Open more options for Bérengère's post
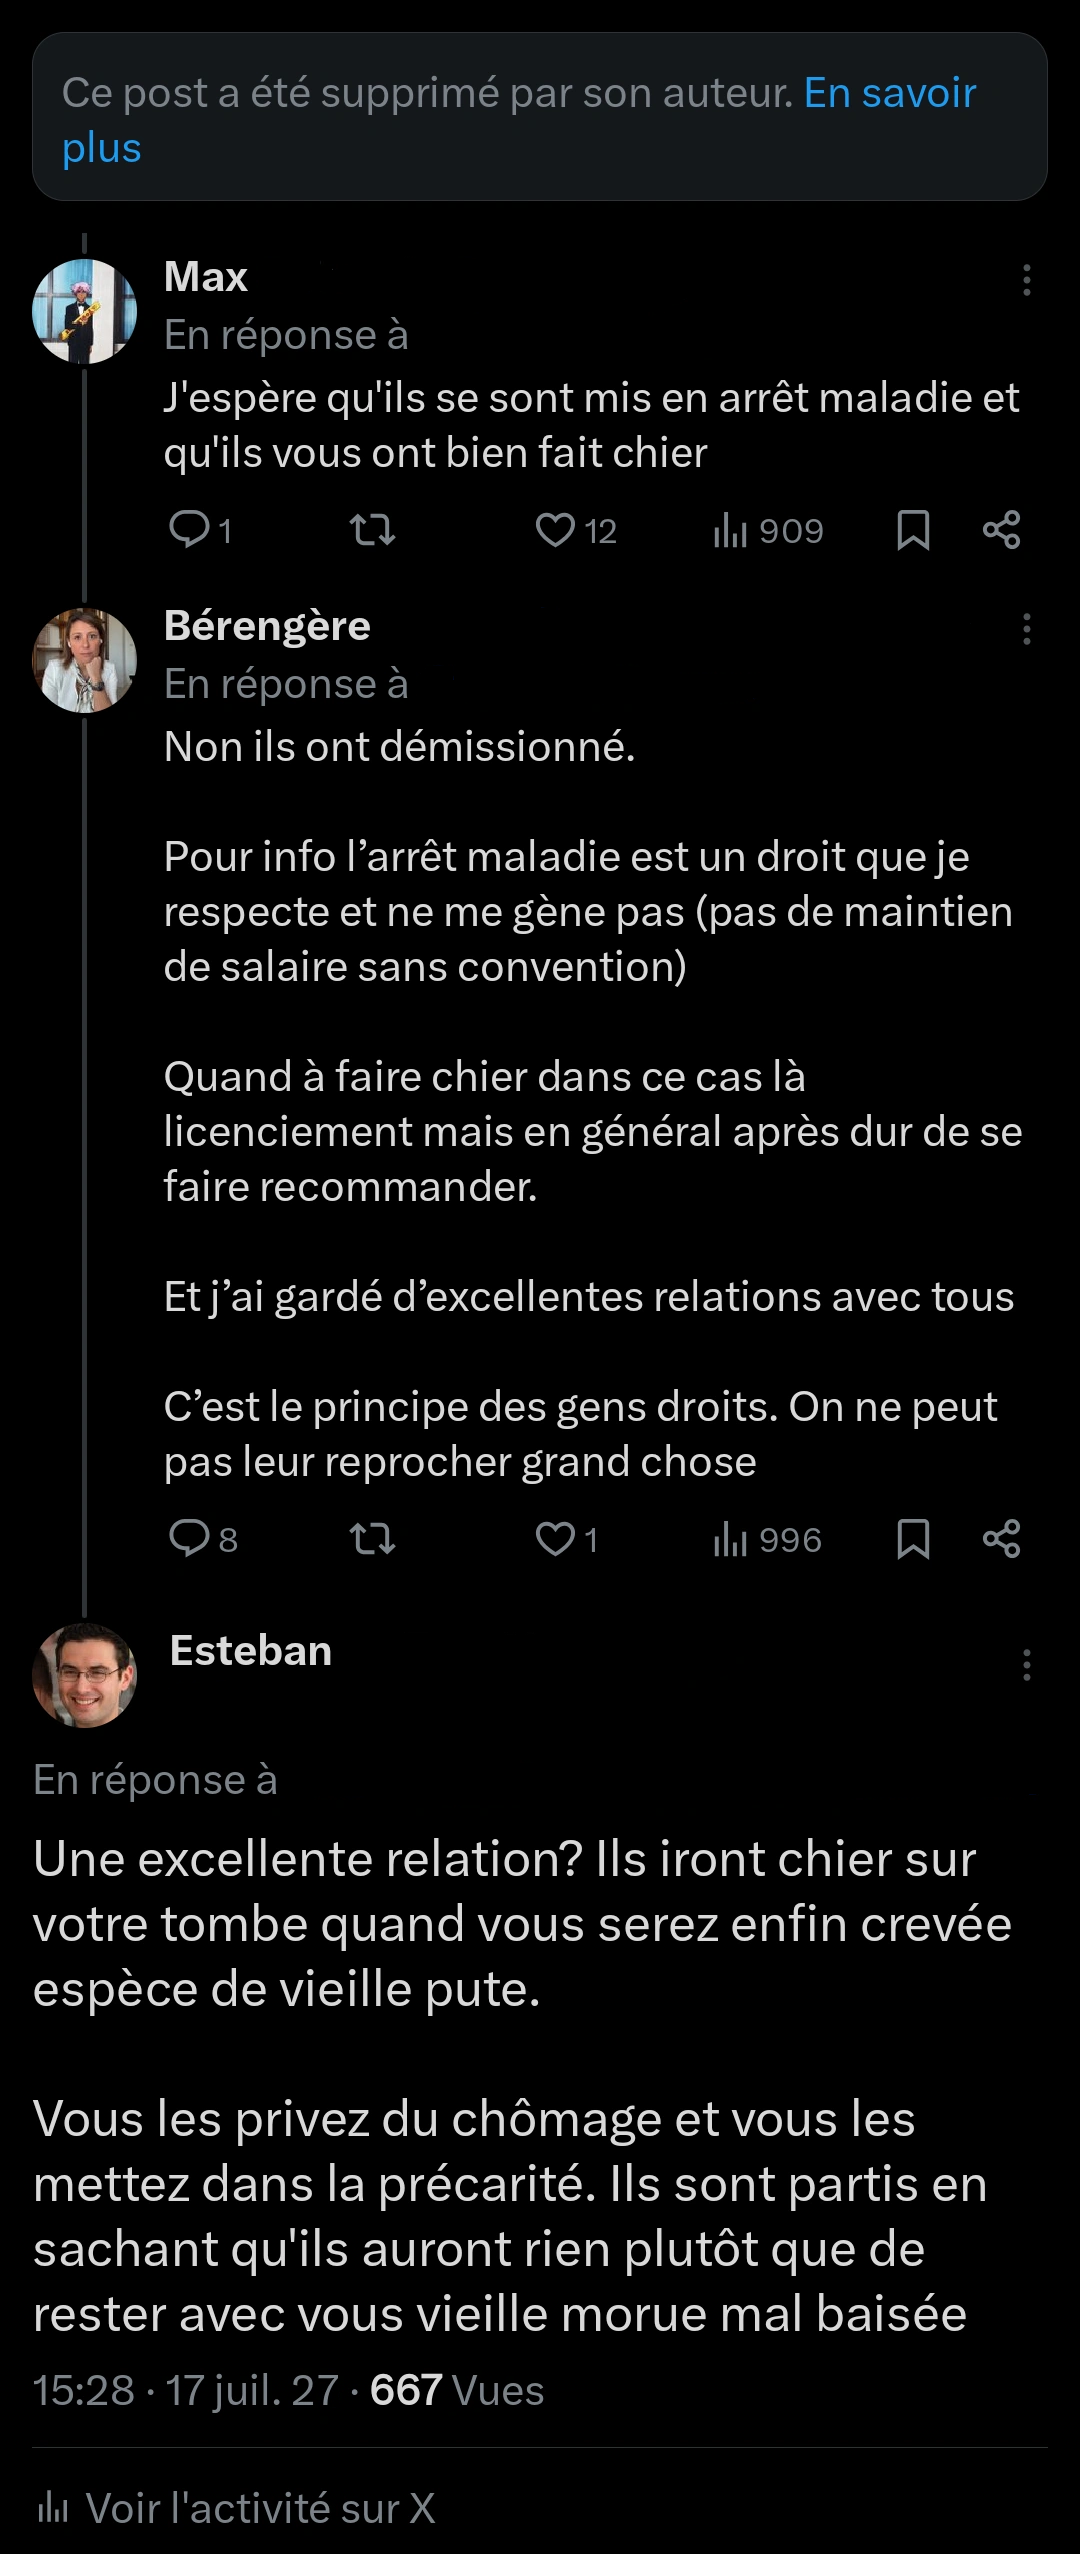This screenshot has width=1080, height=2554. pos(1026,629)
